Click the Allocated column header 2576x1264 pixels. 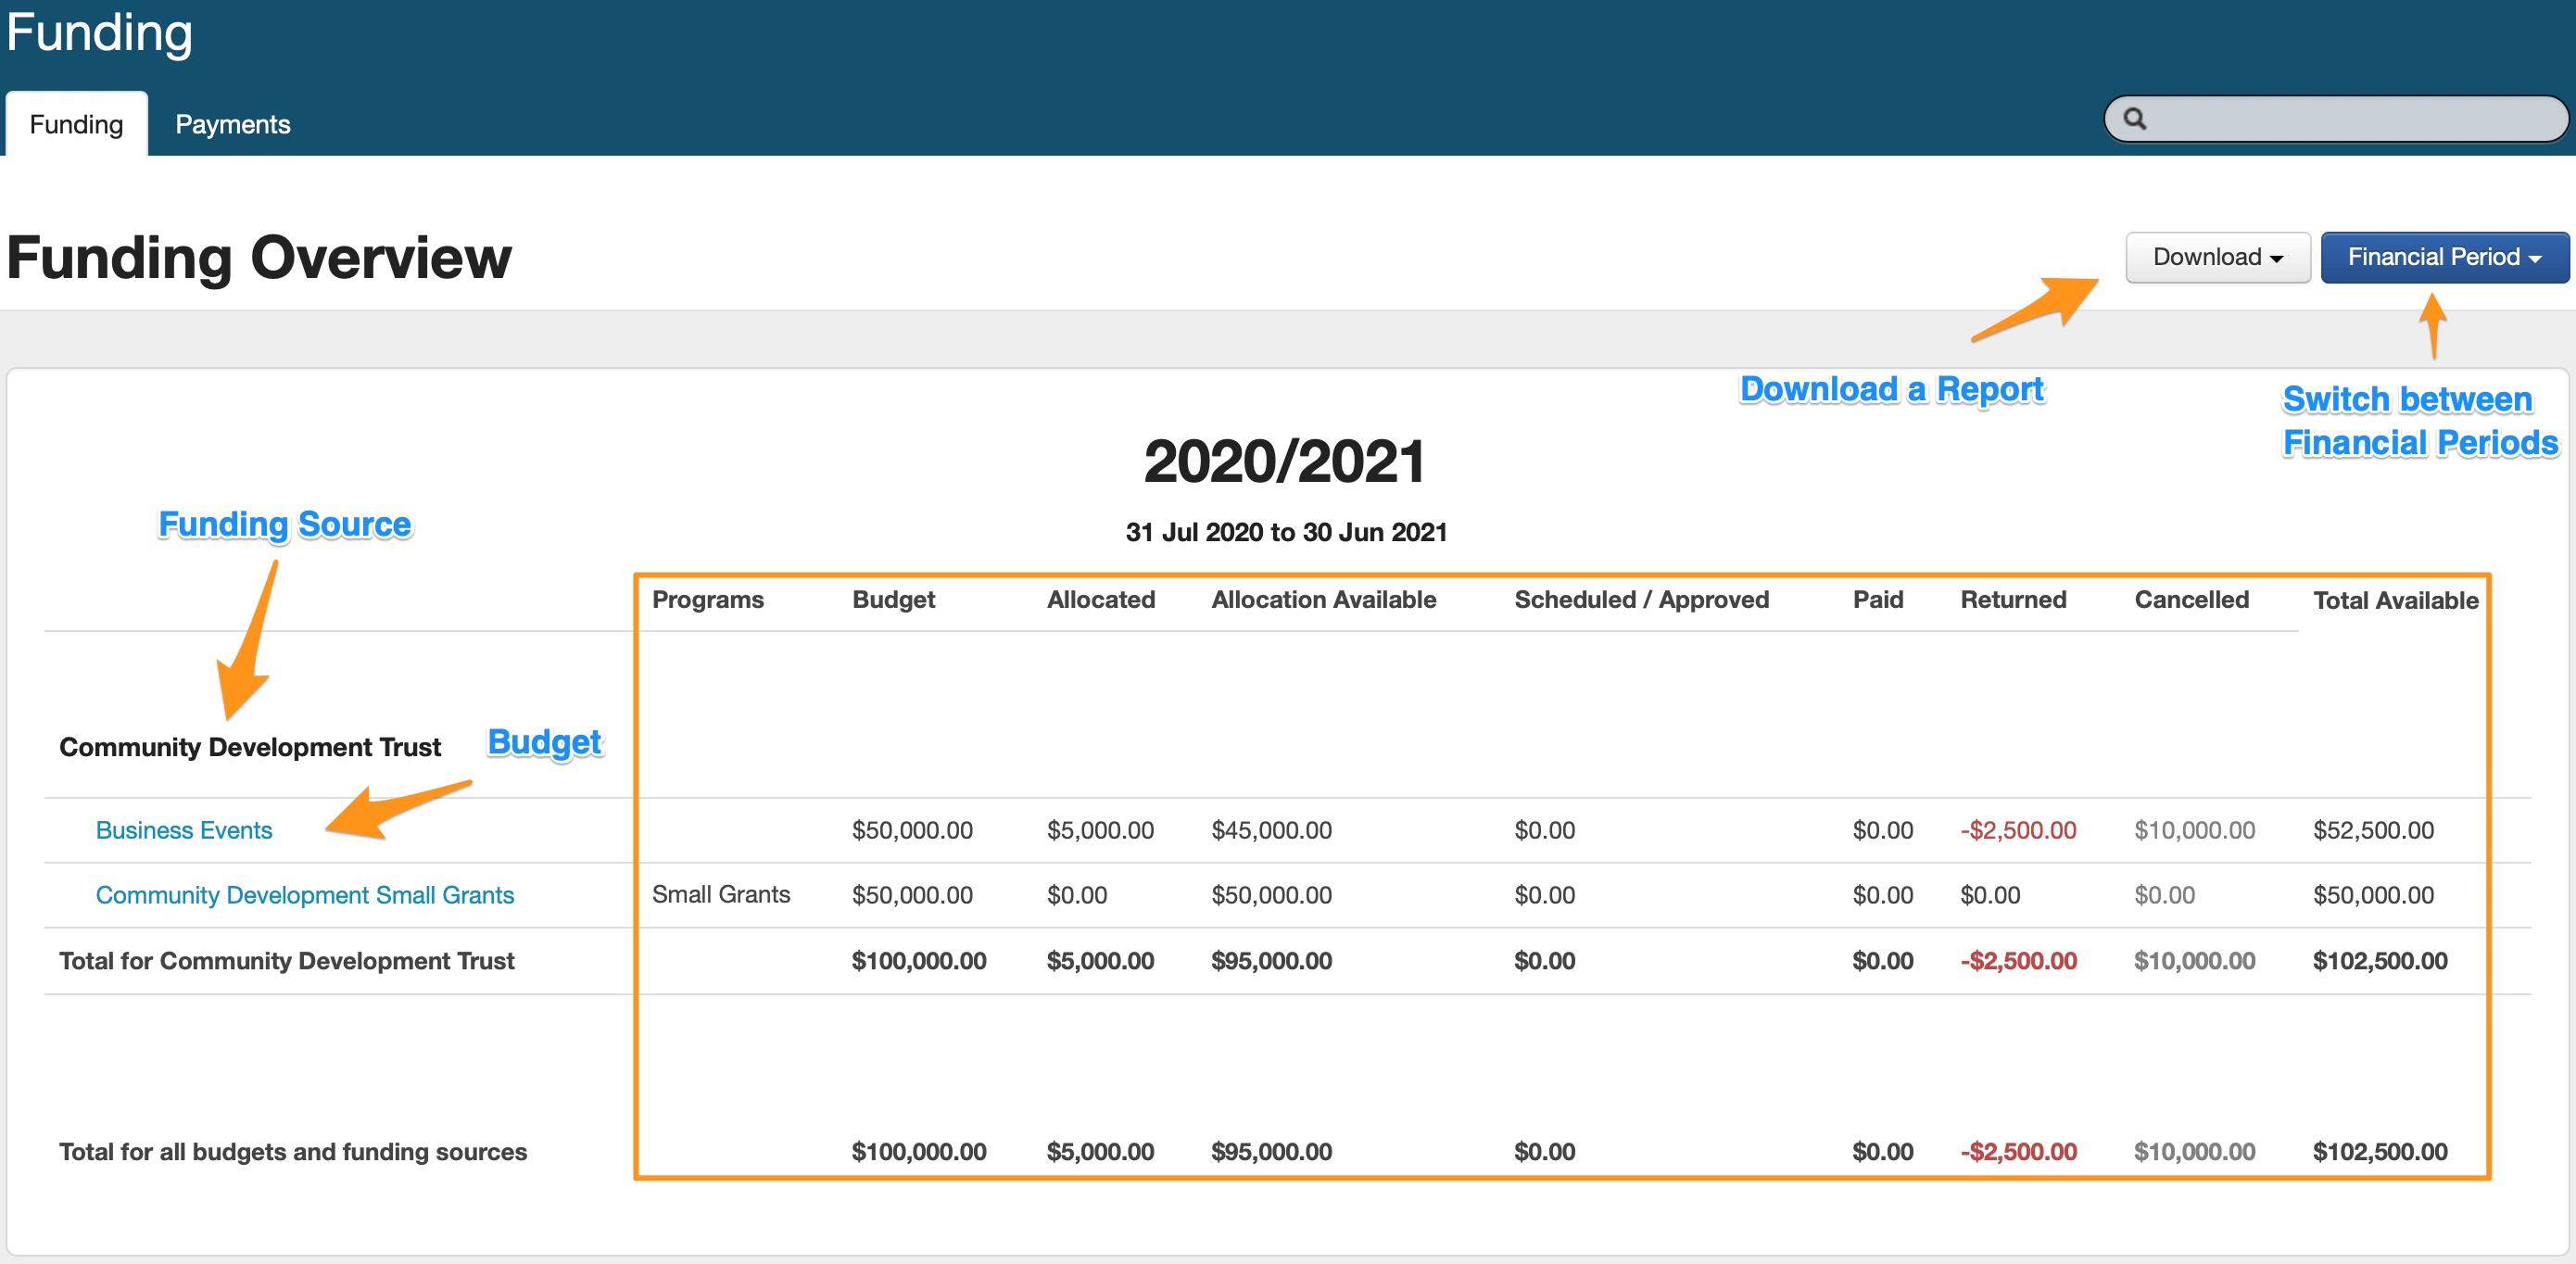point(1100,599)
